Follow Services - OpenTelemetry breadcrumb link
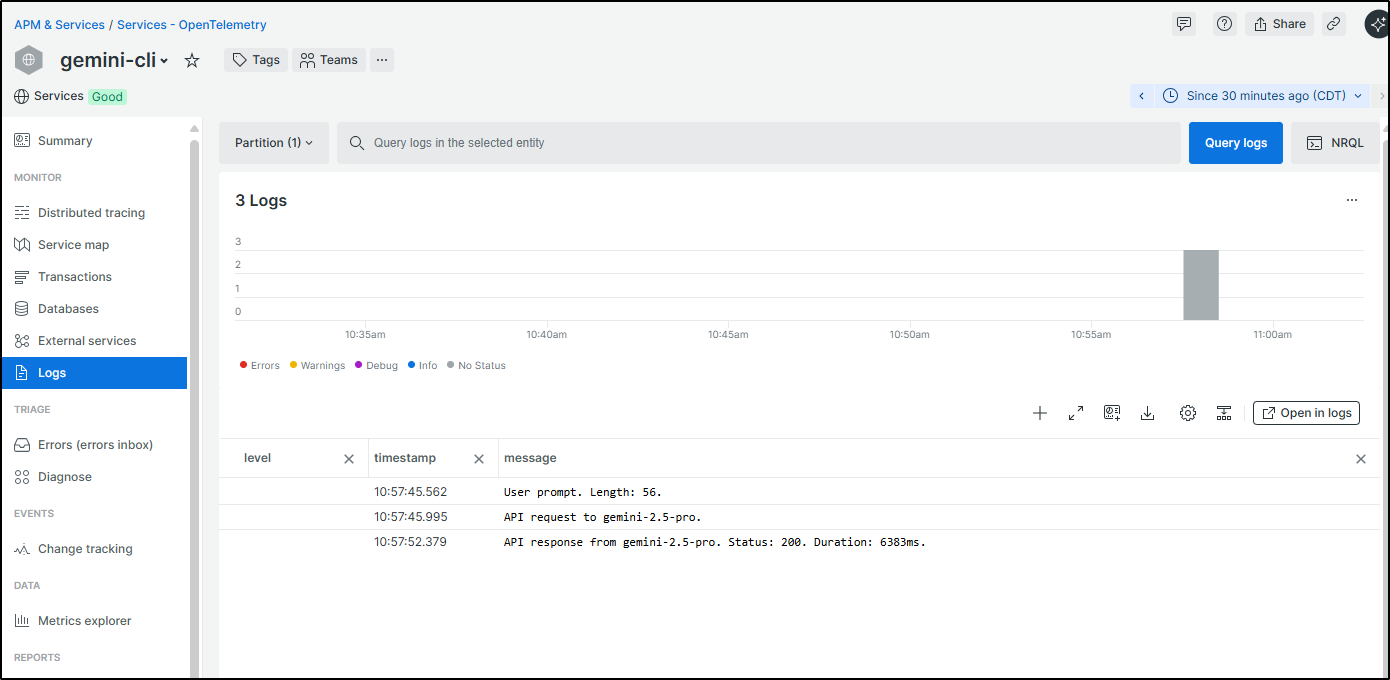1390x680 pixels. point(192,25)
